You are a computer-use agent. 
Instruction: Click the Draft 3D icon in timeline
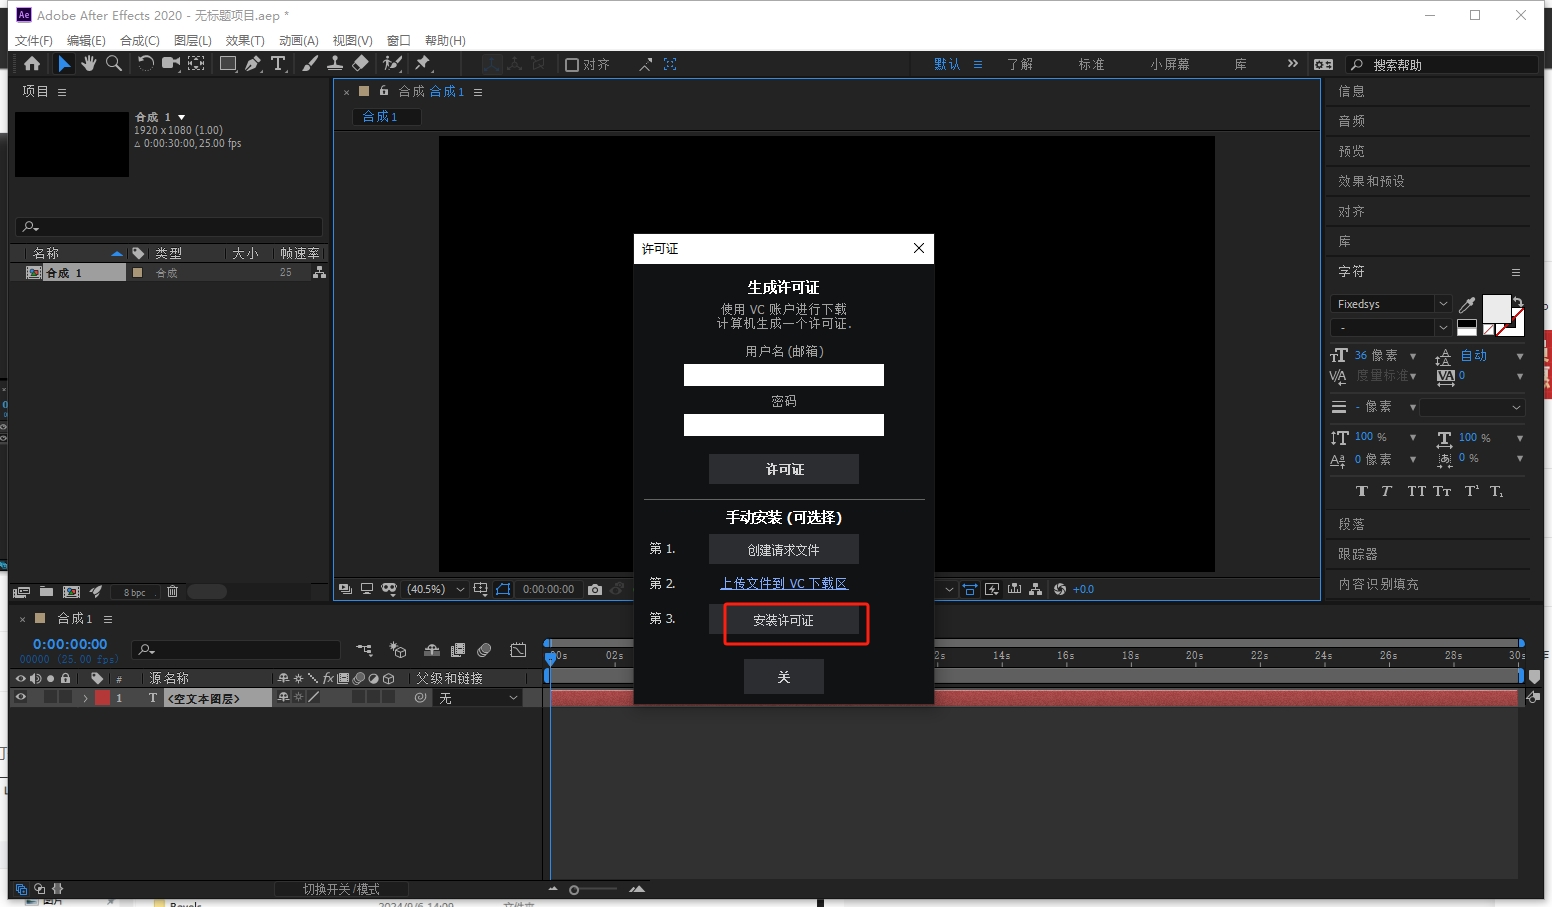coord(398,650)
